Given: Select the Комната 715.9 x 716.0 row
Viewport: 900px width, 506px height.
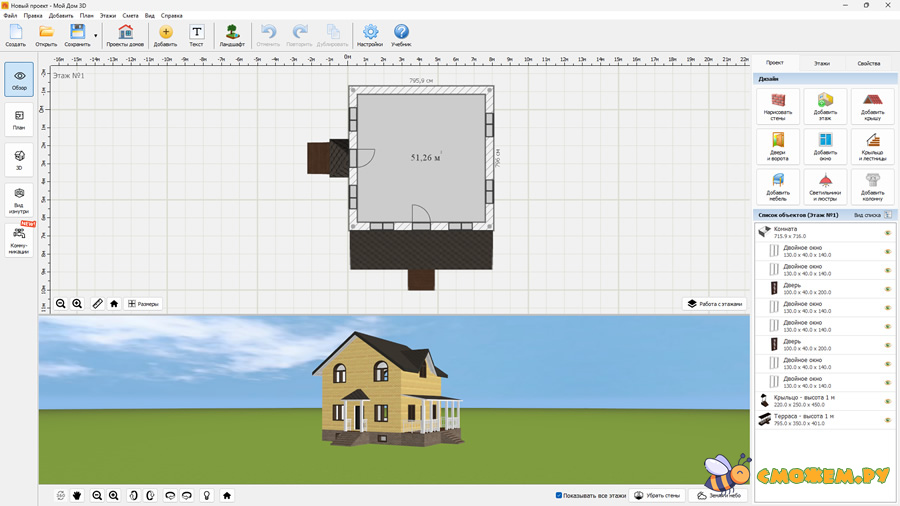Looking at the screenshot, I should point(825,232).
